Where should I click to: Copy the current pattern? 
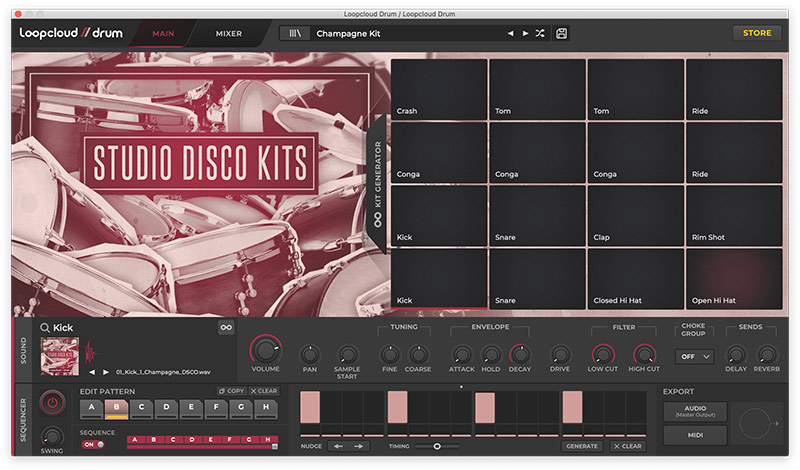232,391
